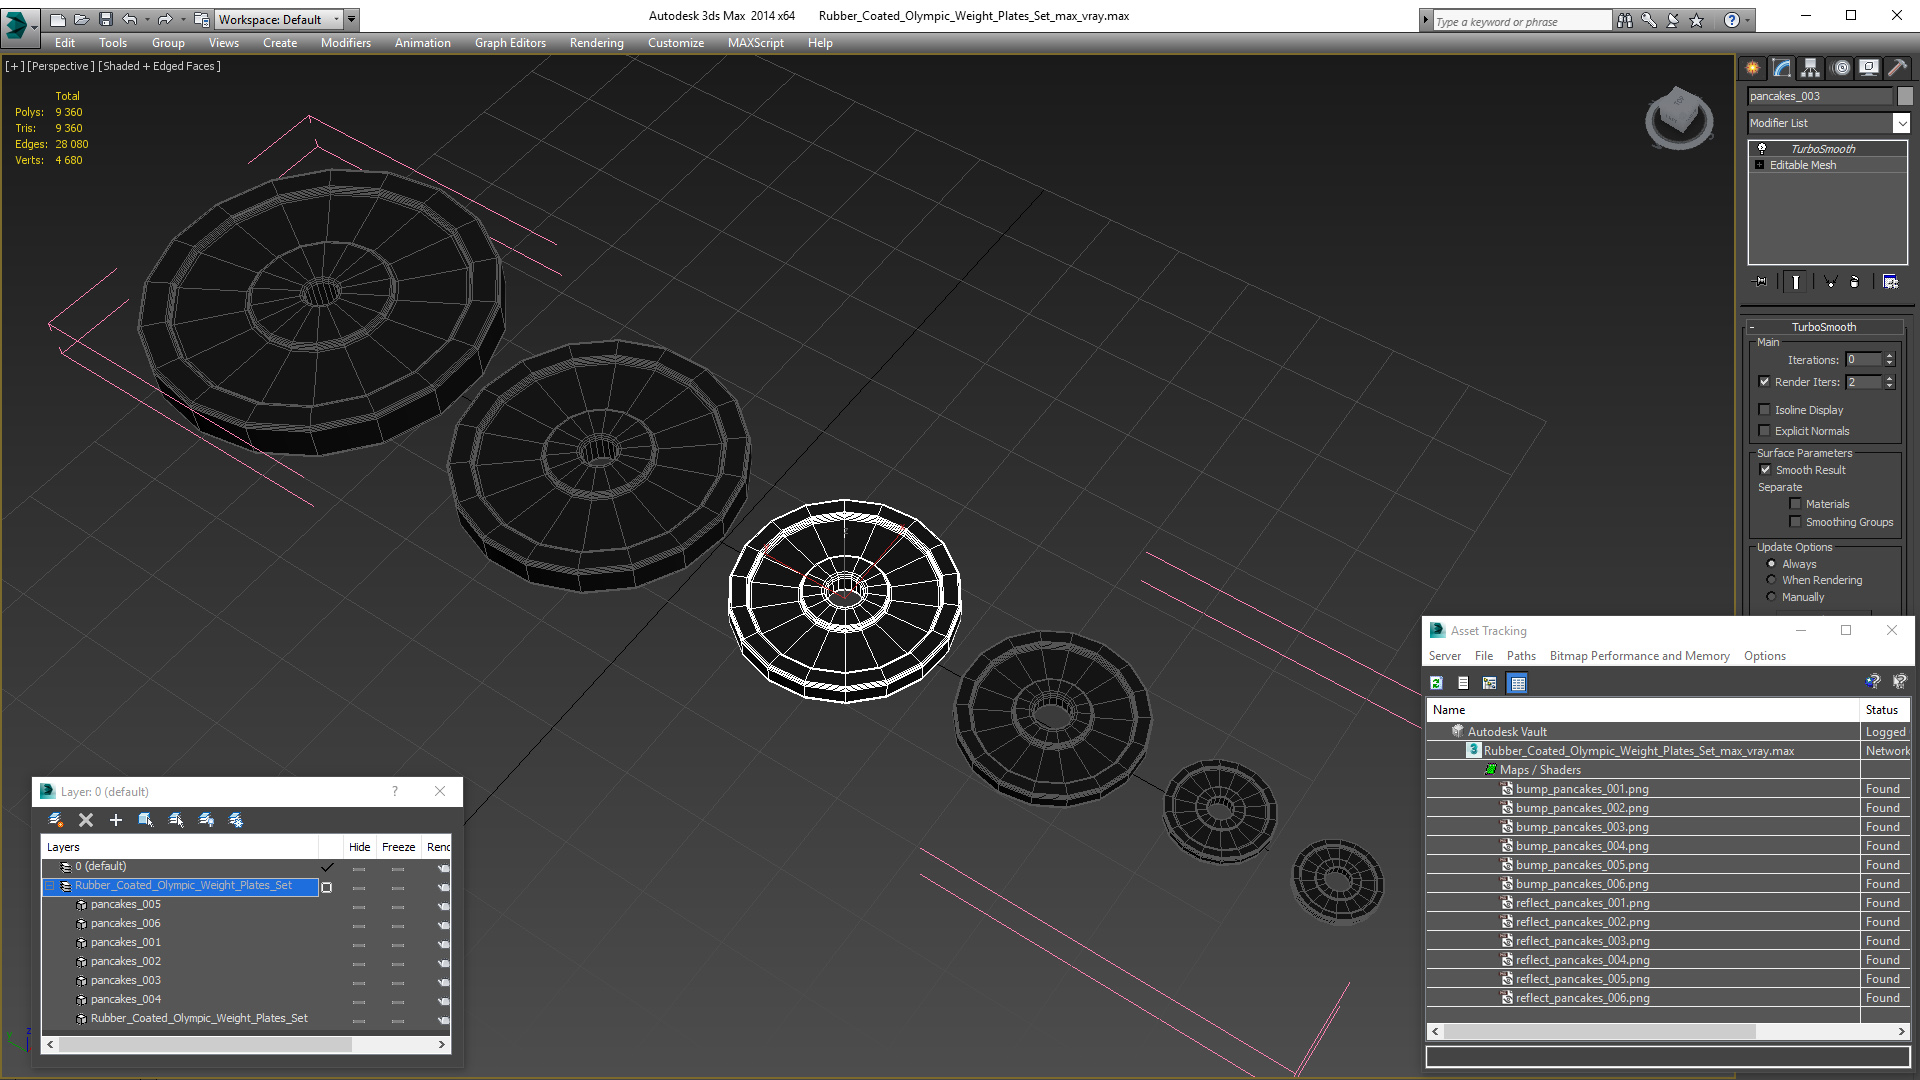Open Bitmap Performance and Memory menu
The height and width of the screenshot is (1080, 1920).
[1639, 656]
